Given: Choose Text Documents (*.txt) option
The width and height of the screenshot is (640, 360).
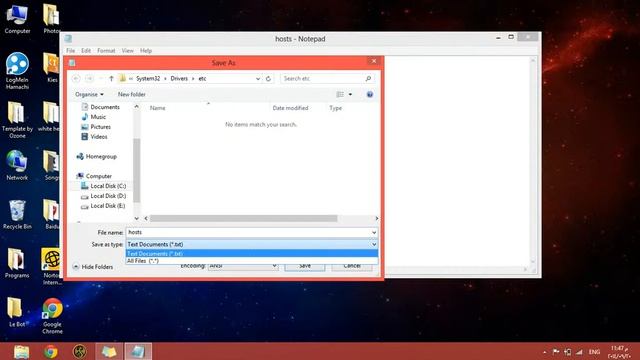Looking at the screenshot, I should tap(251, 253).
